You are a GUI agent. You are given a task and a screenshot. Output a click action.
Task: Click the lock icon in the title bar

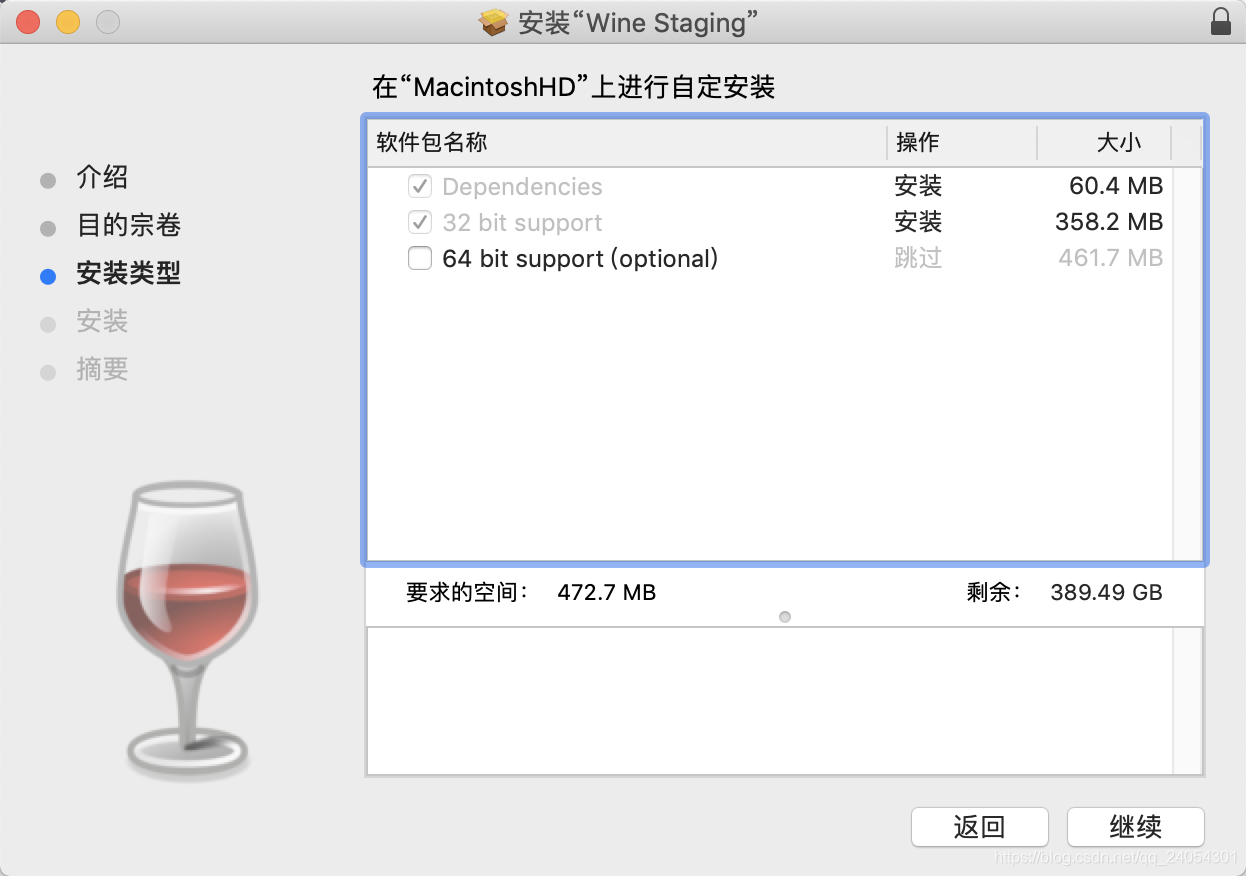[1220, 22]
